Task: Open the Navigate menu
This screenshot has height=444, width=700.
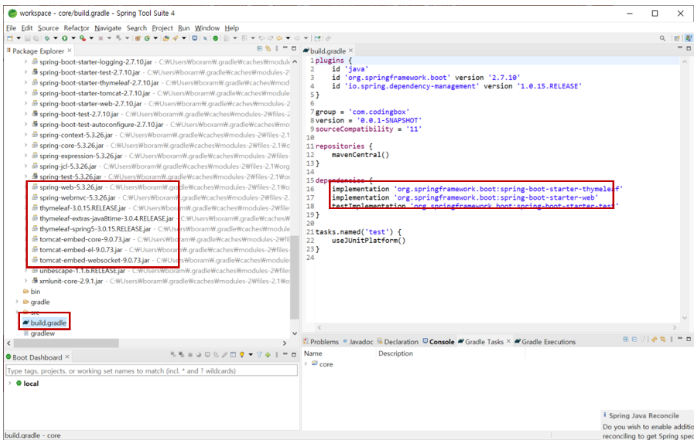Action: point(108,28)
